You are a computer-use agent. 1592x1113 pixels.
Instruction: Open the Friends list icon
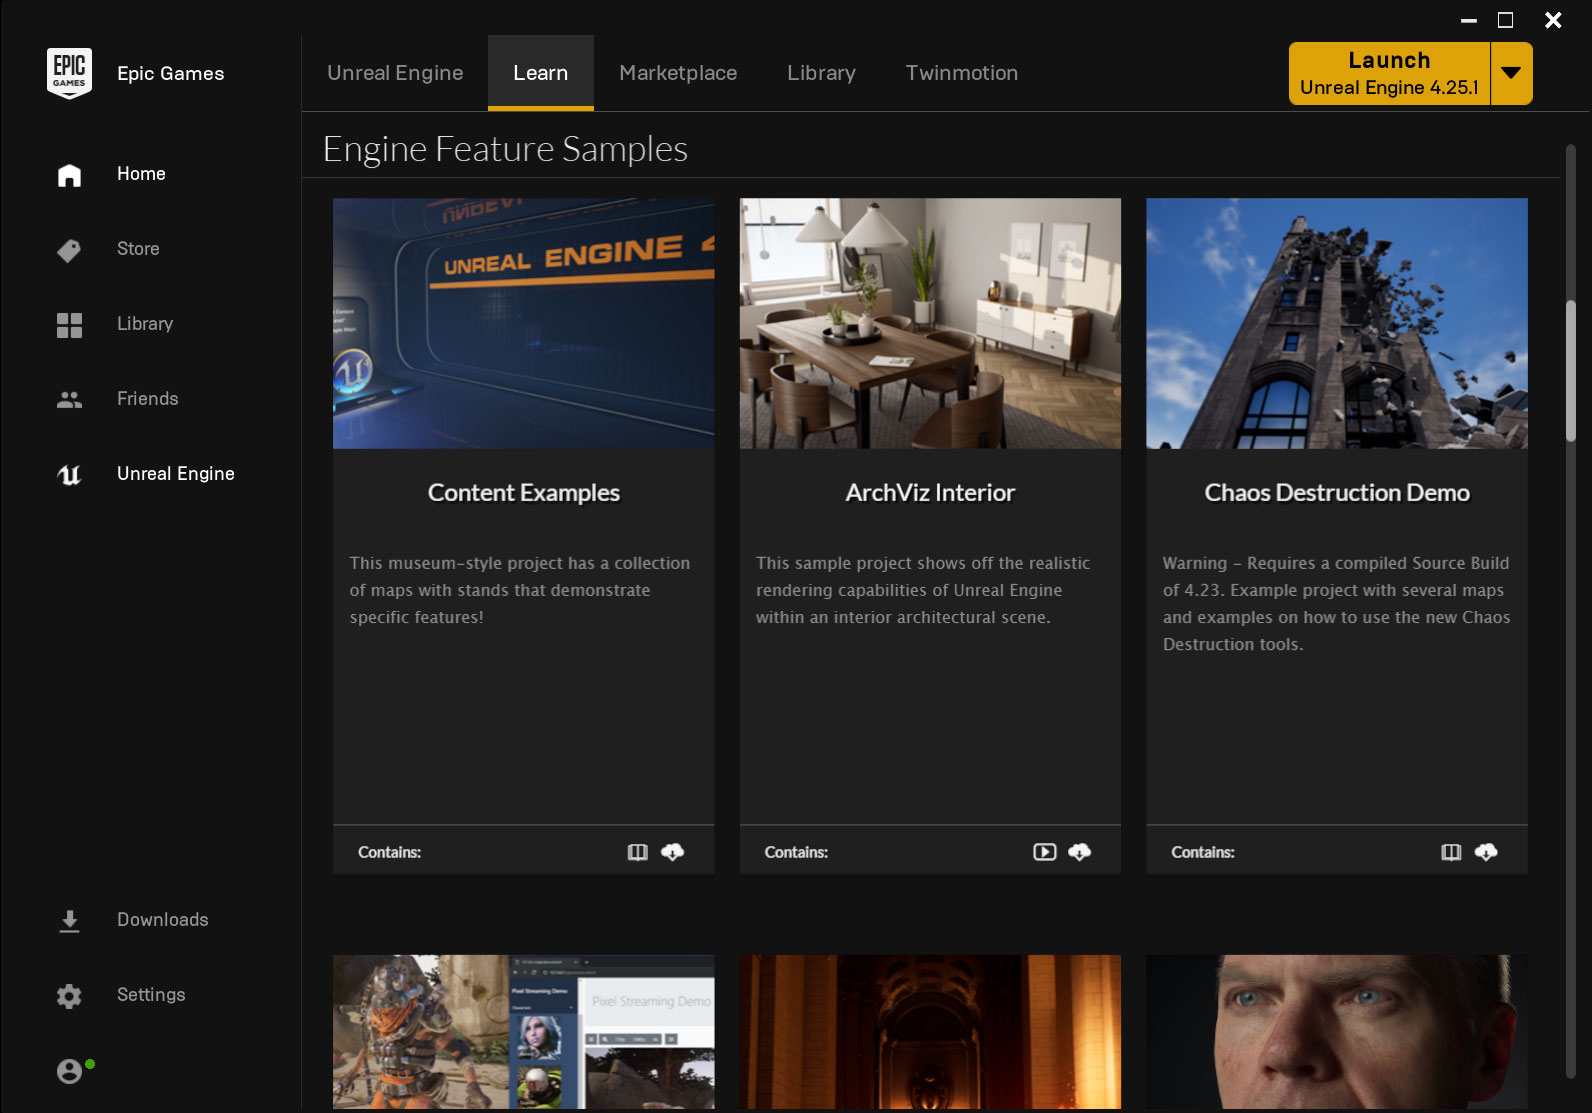69,400
